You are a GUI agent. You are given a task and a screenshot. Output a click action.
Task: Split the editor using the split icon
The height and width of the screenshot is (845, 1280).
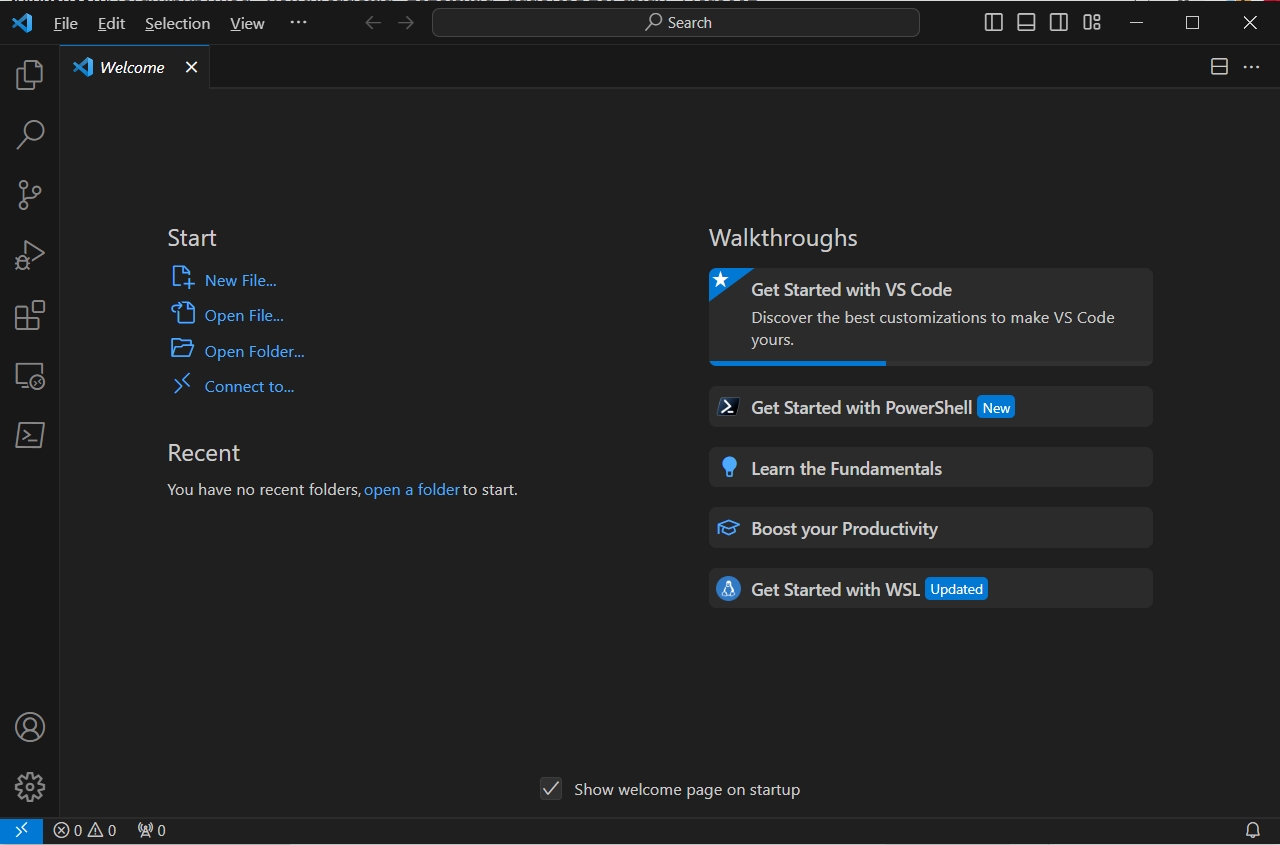point(1219,67)
